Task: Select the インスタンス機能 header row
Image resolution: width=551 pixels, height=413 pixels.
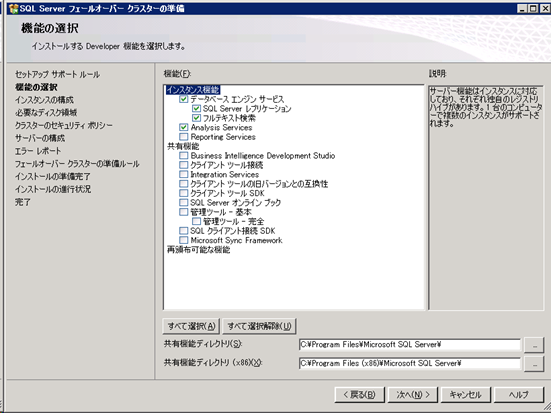Action: pos(193,90)
